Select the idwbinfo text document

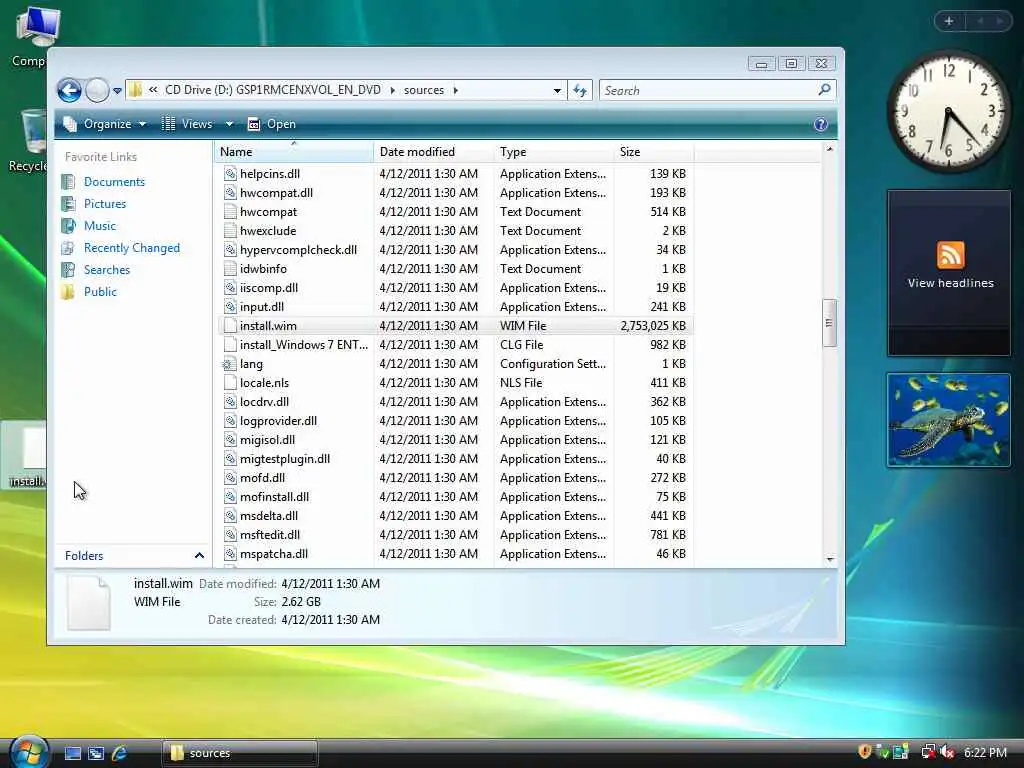(263, 269)
